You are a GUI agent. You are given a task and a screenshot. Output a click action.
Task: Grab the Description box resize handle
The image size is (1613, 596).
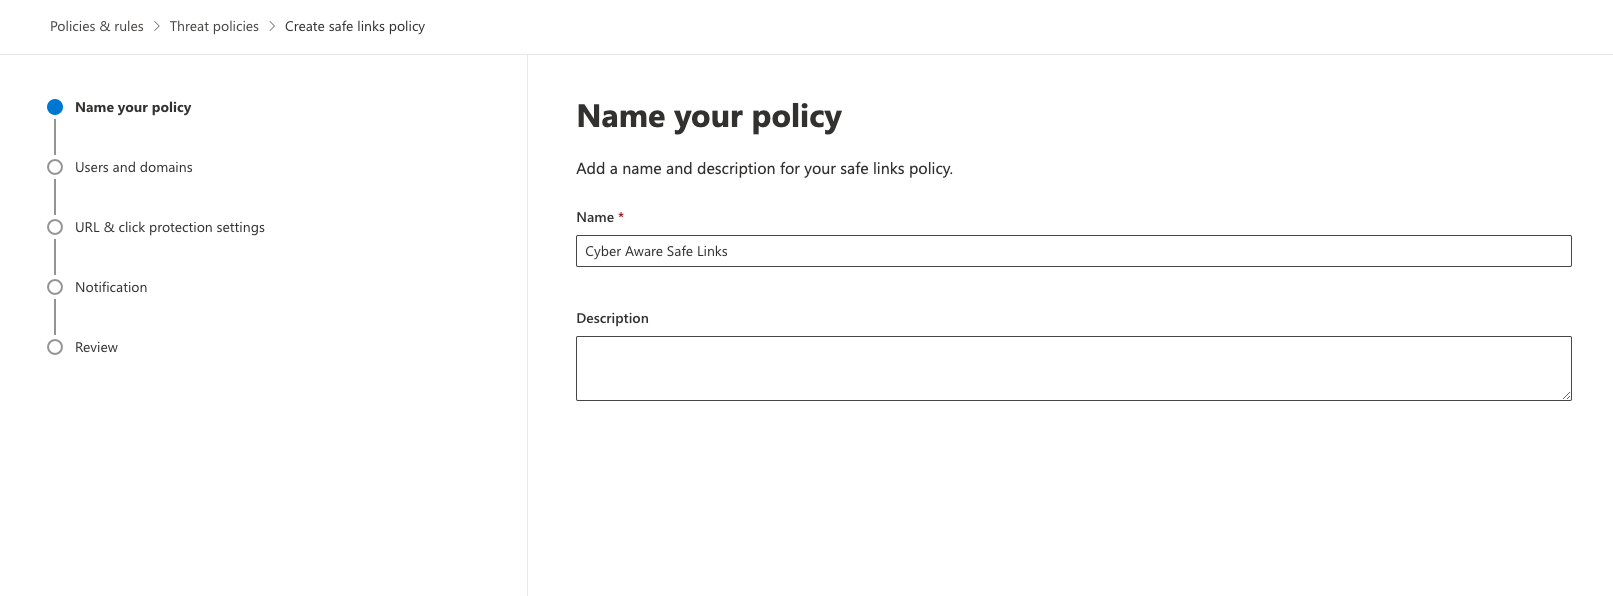coord(1566,395)
